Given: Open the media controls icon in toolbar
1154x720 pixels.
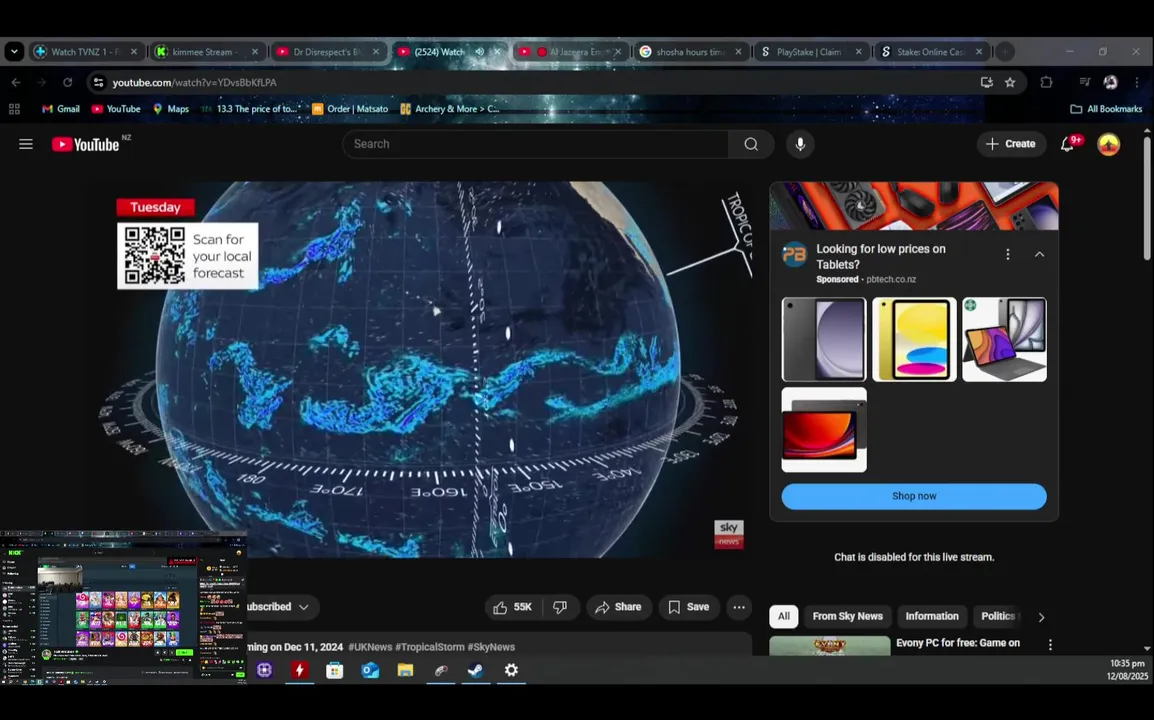Looking at the screenshot, I should [x=1084, y=82].
